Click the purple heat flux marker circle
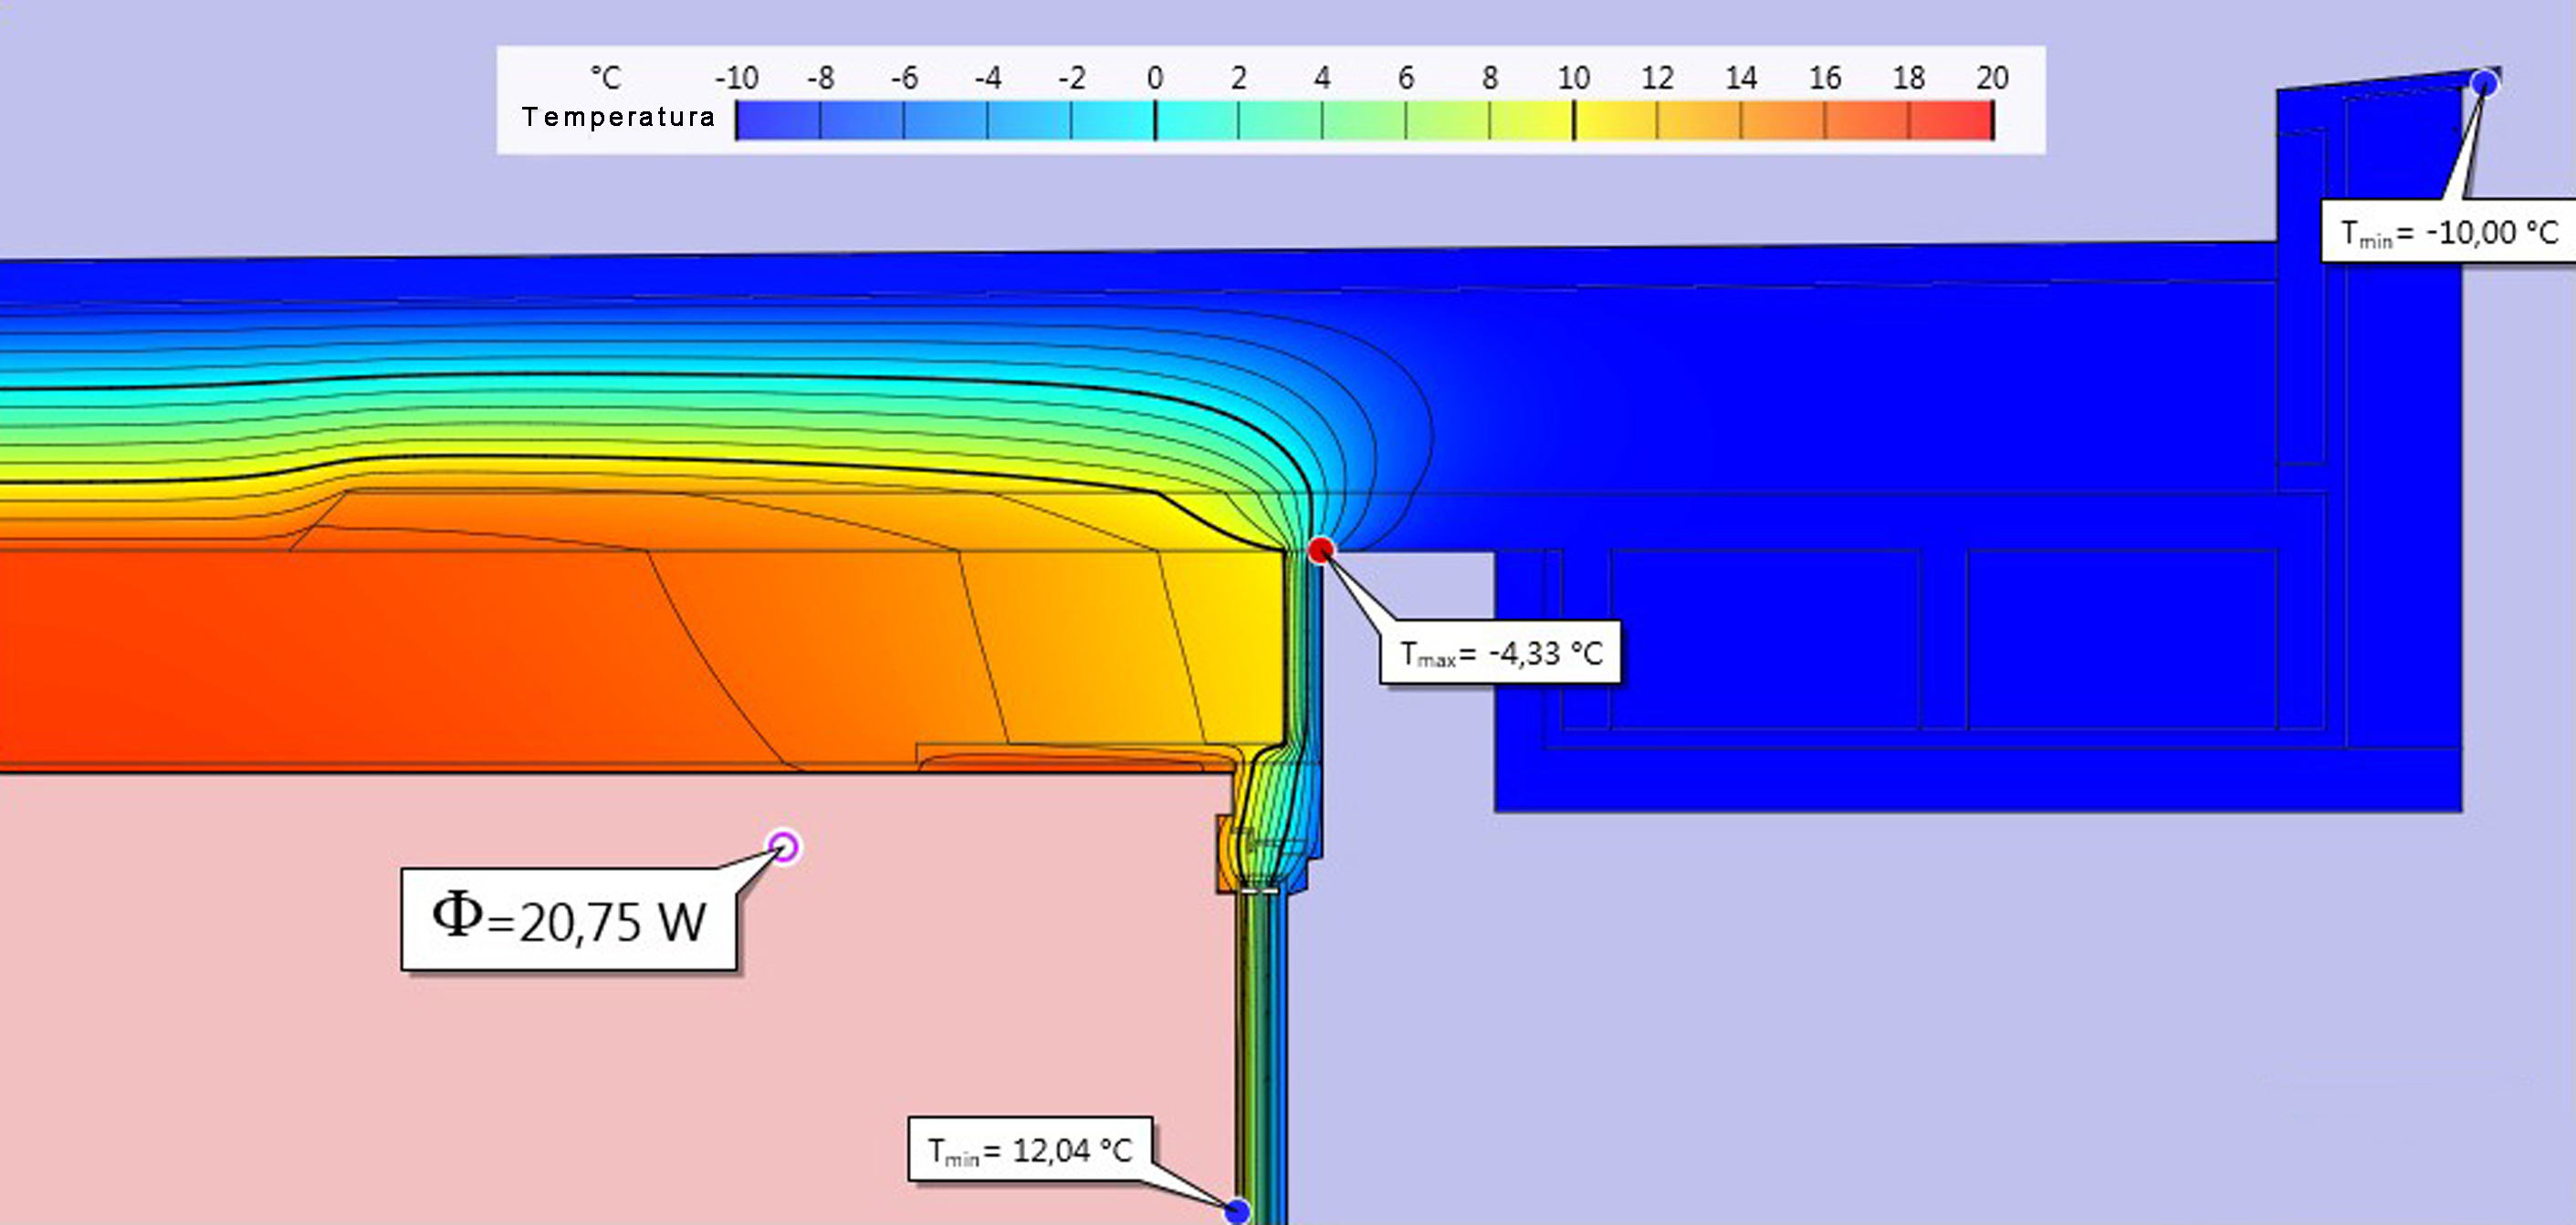Image resolution: width=2576 pixels, height=1225 pixels. click(x=784, y=848)
